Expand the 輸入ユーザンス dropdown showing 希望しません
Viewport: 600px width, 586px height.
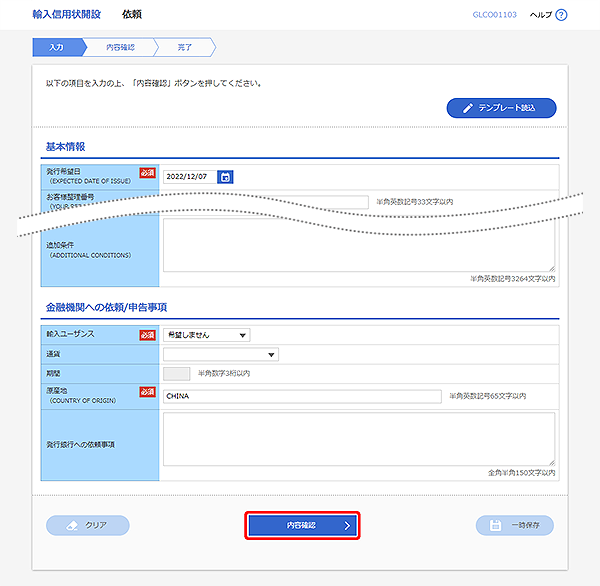click(206, 335)
